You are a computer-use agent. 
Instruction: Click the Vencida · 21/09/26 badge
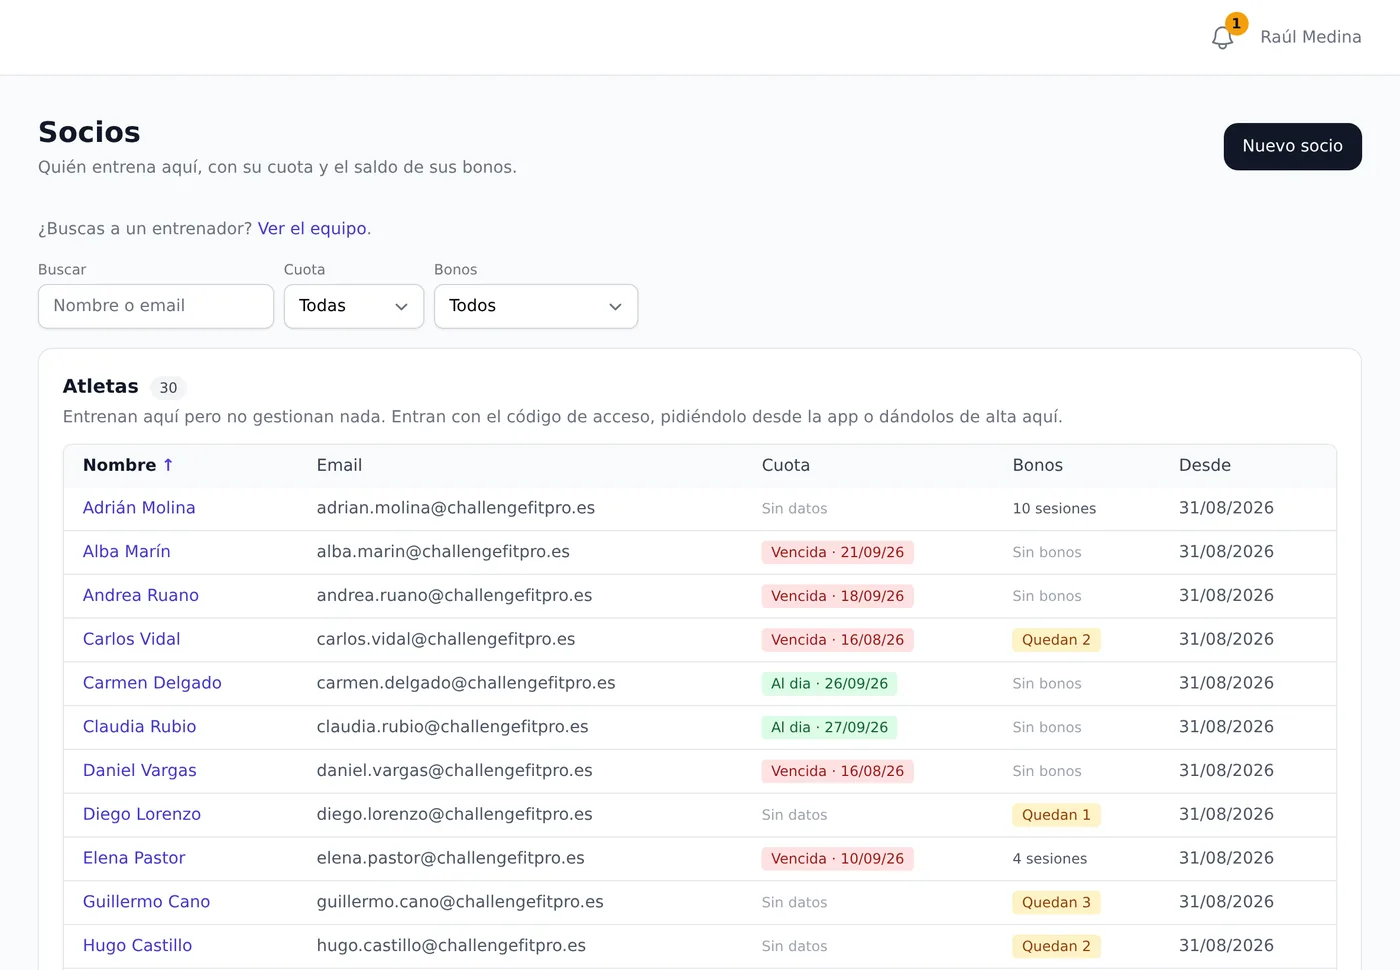(838, 552)
